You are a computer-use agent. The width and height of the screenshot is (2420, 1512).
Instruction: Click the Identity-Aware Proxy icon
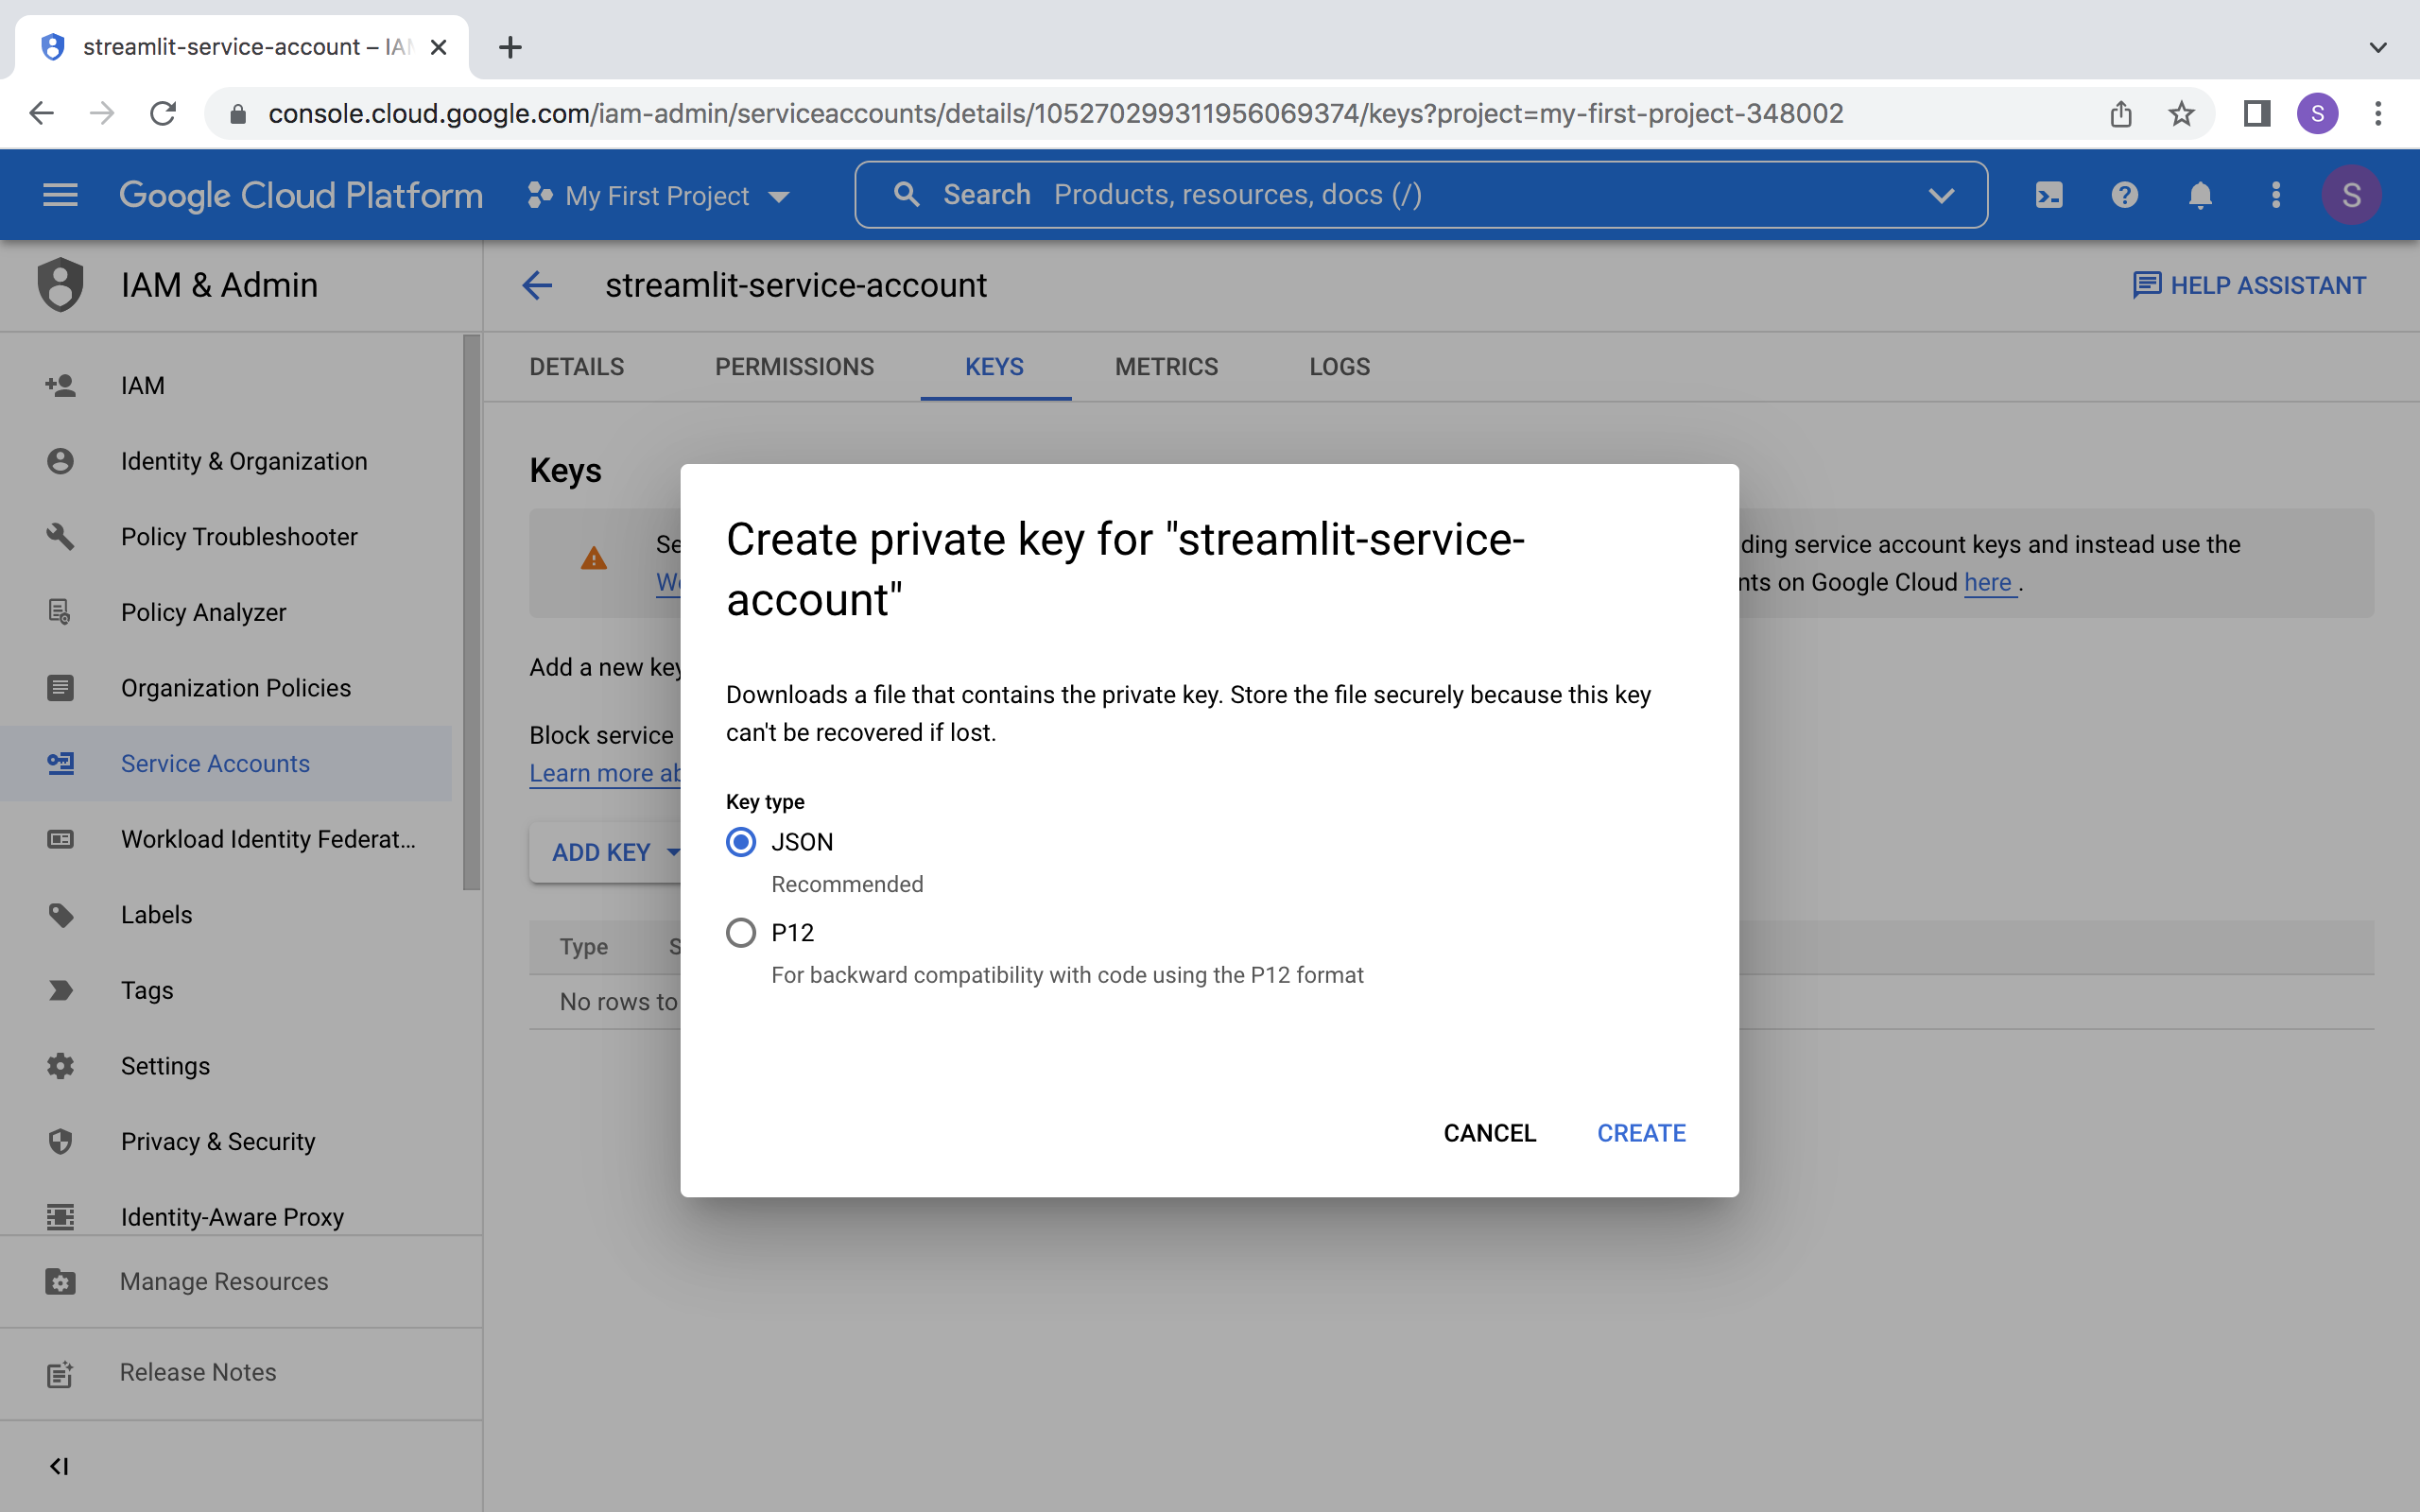point(60,1216)
